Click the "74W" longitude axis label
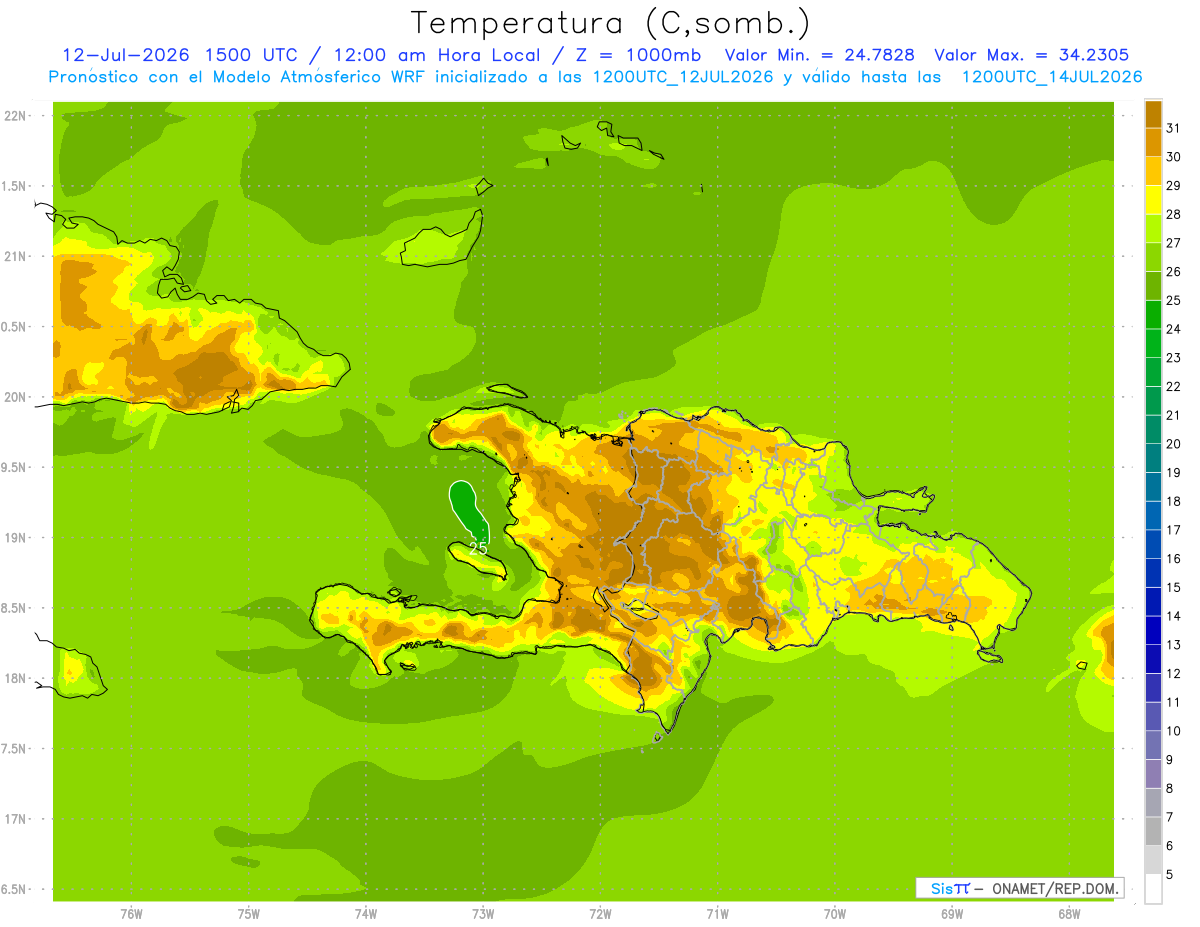Screen dimensions: 1200x927 tap(366, 914)
